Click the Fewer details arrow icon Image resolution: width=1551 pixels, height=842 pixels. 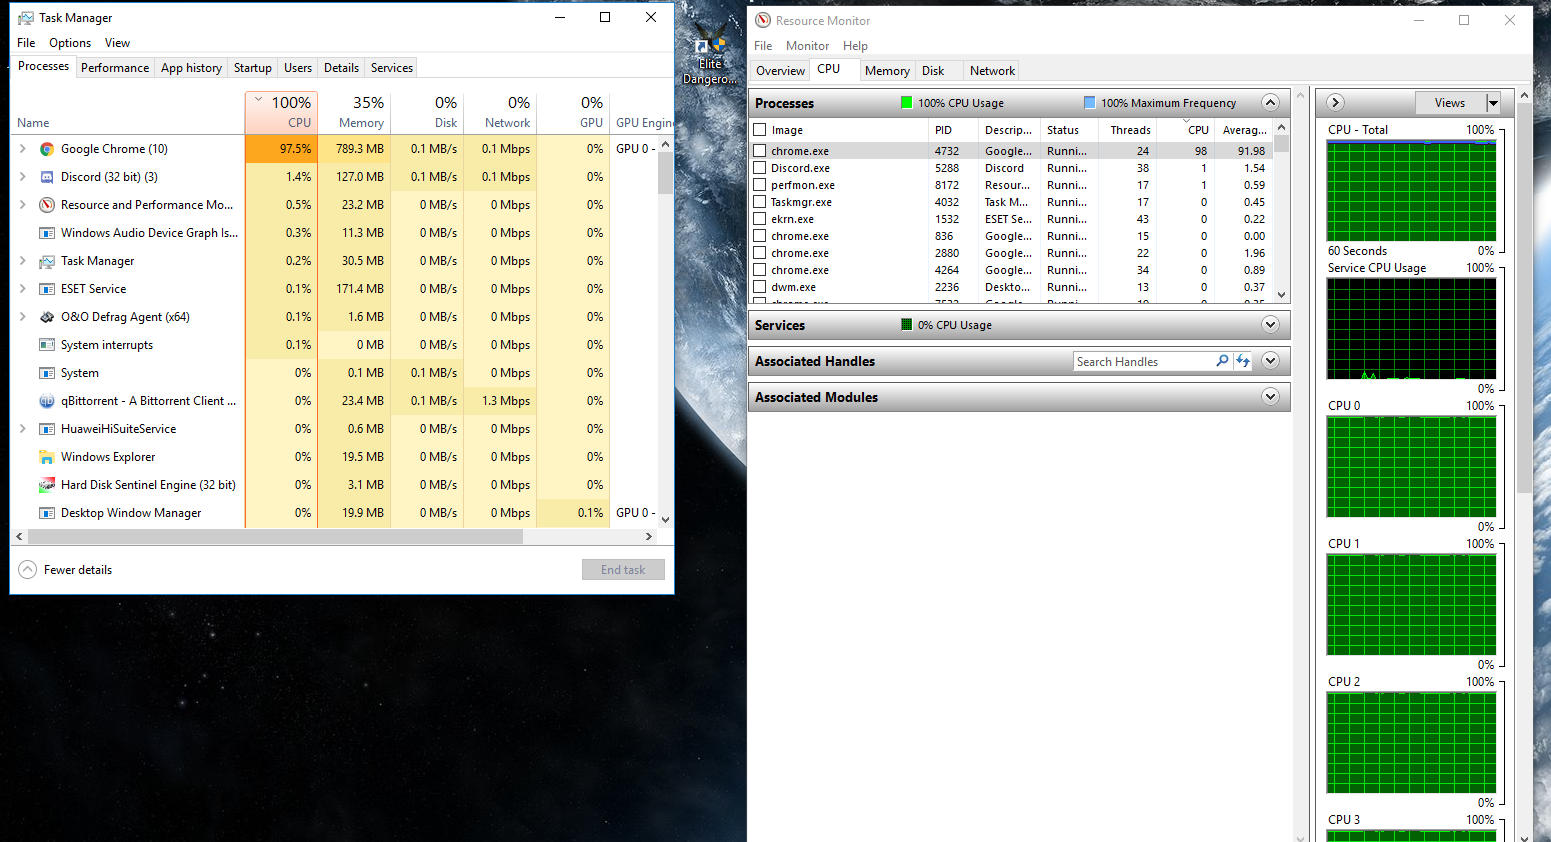pyautogui.click(x=28, y=570)
